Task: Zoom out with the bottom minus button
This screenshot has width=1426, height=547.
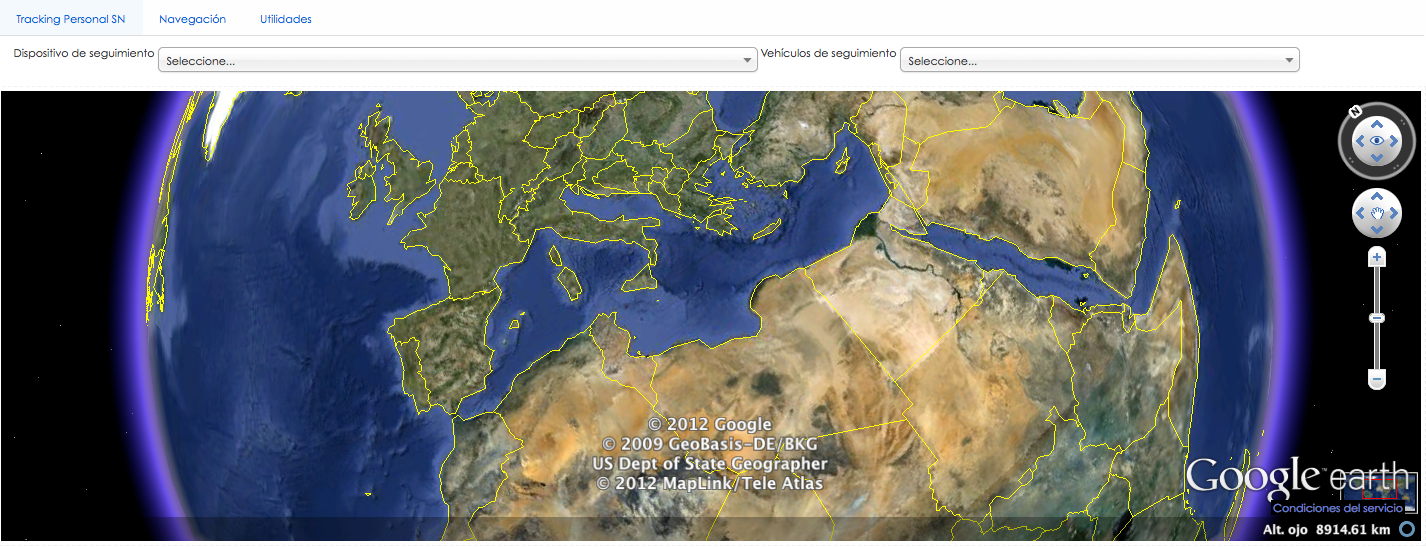Action: tap(1377, 380)
